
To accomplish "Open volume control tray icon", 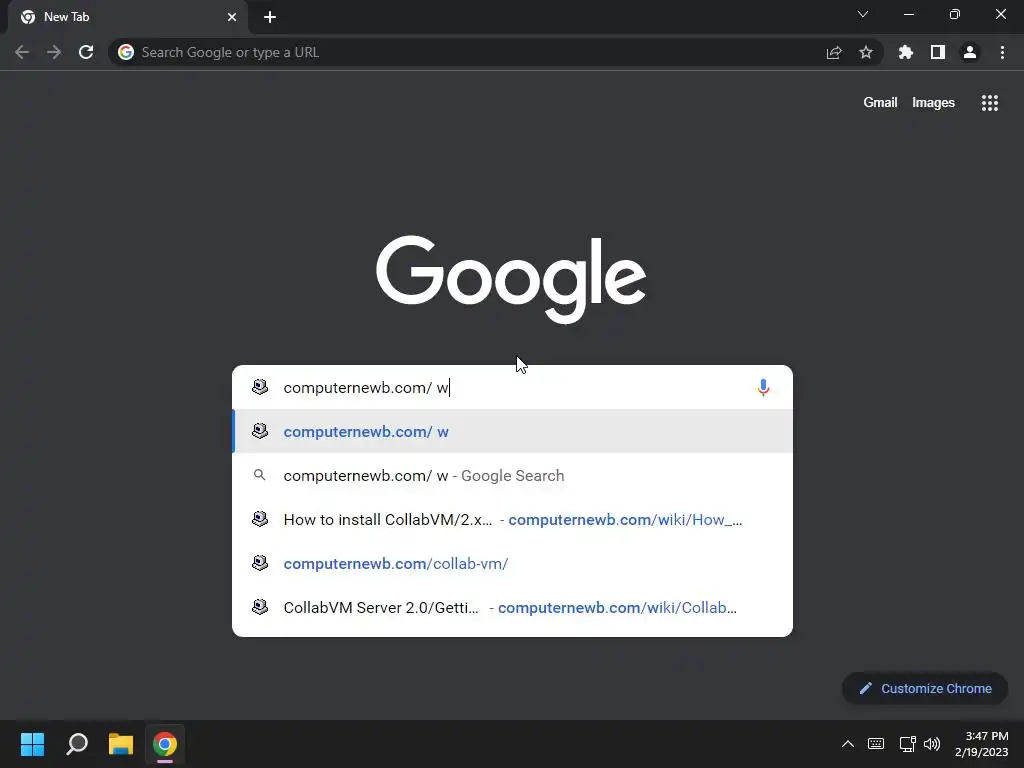I will (x=932, y=744).
